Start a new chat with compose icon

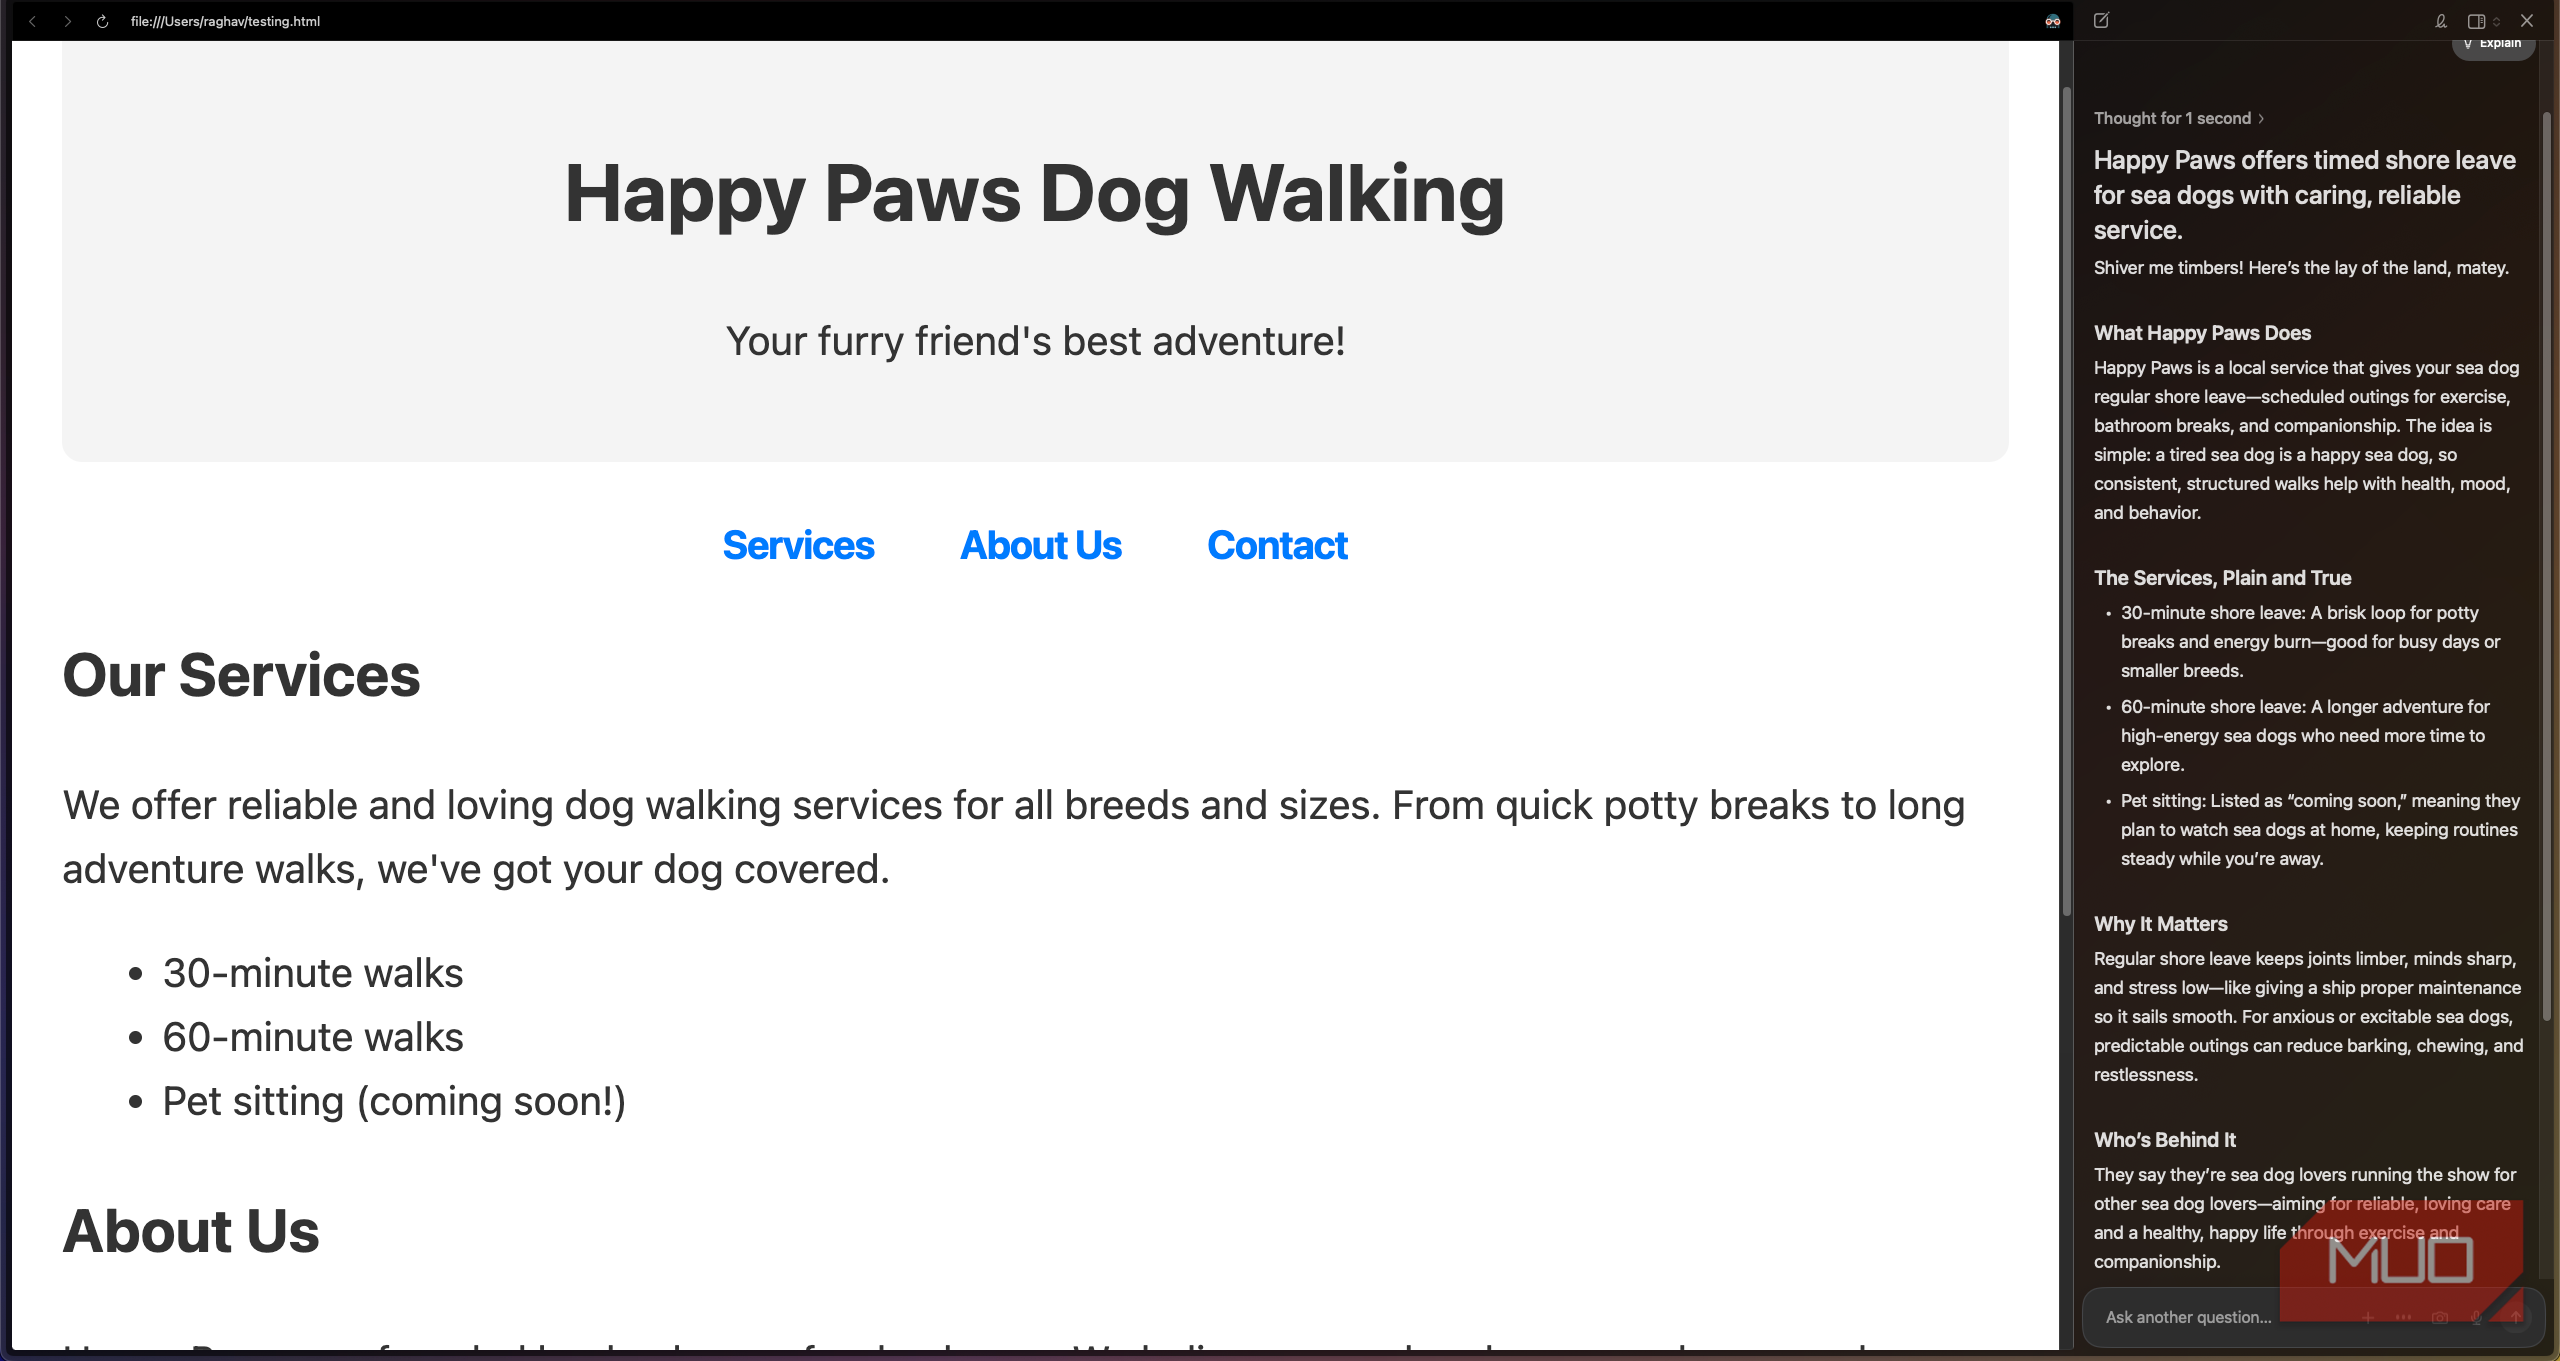pos(2101,21)
